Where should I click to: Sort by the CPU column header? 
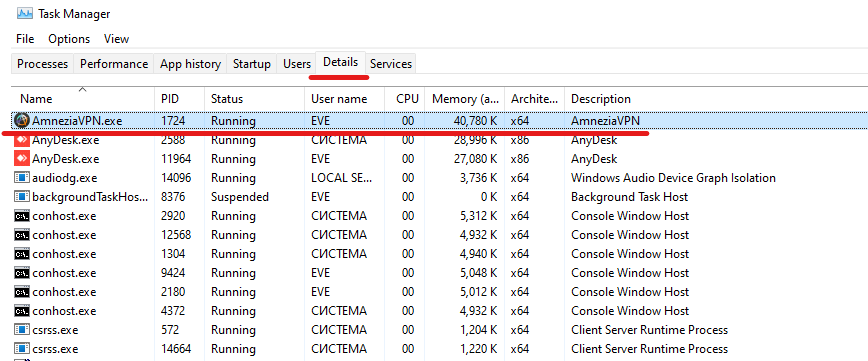click(x=405, y=99)
